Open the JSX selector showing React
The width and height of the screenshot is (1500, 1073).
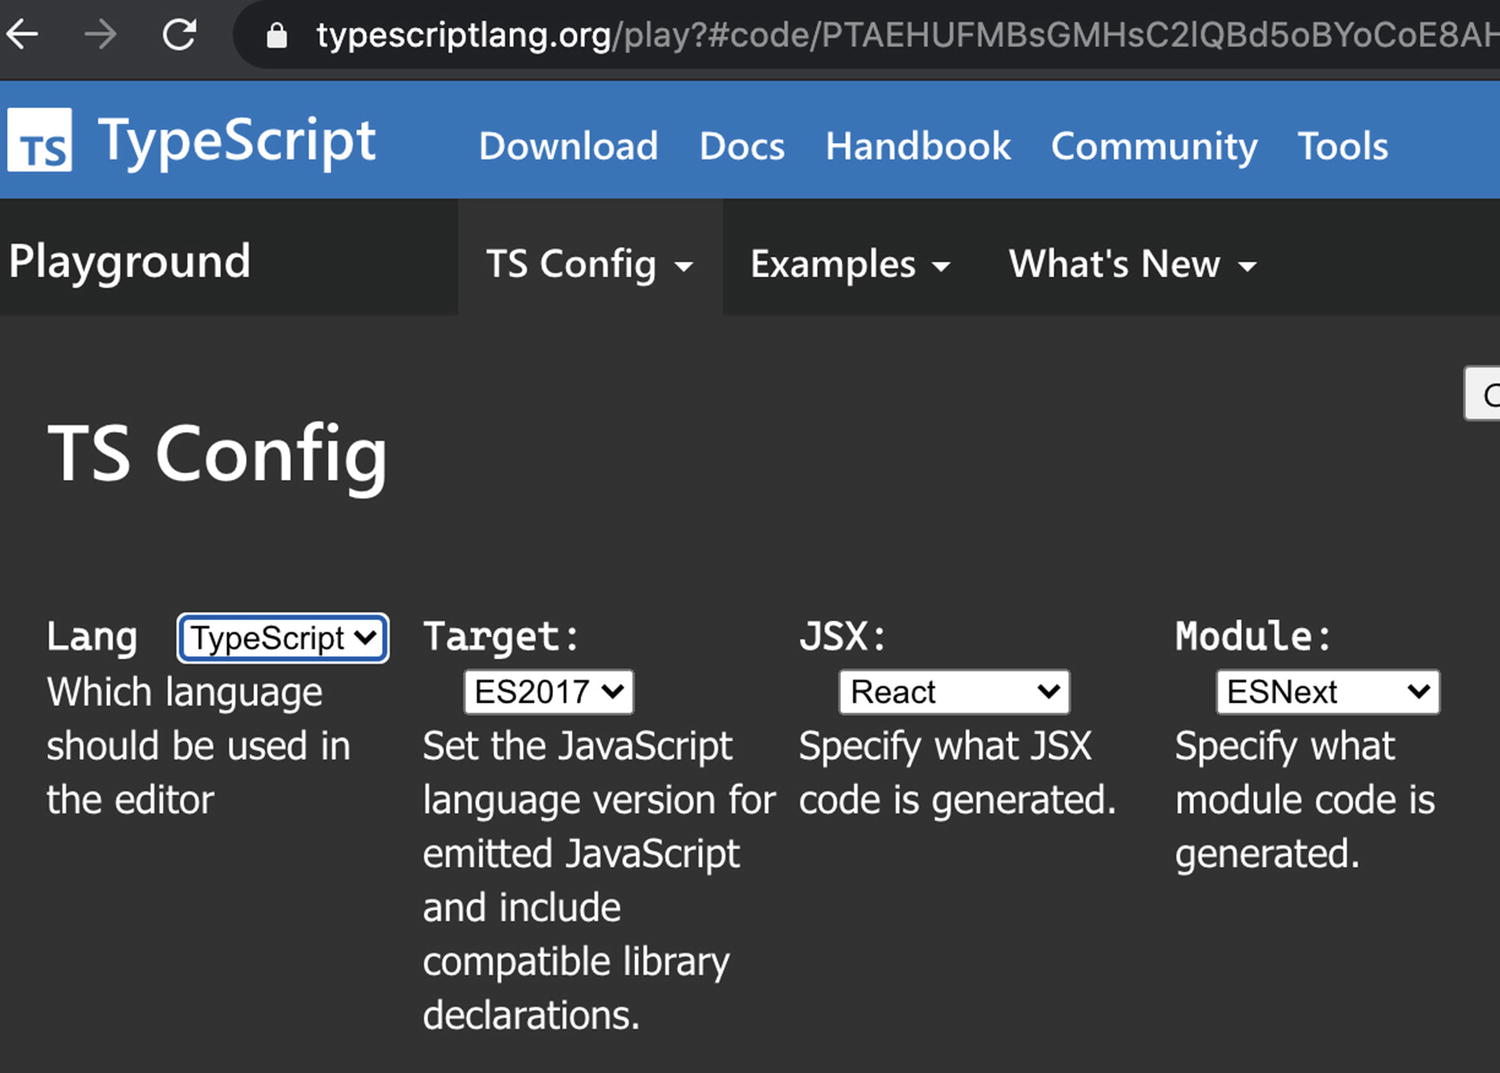(953, 691)
